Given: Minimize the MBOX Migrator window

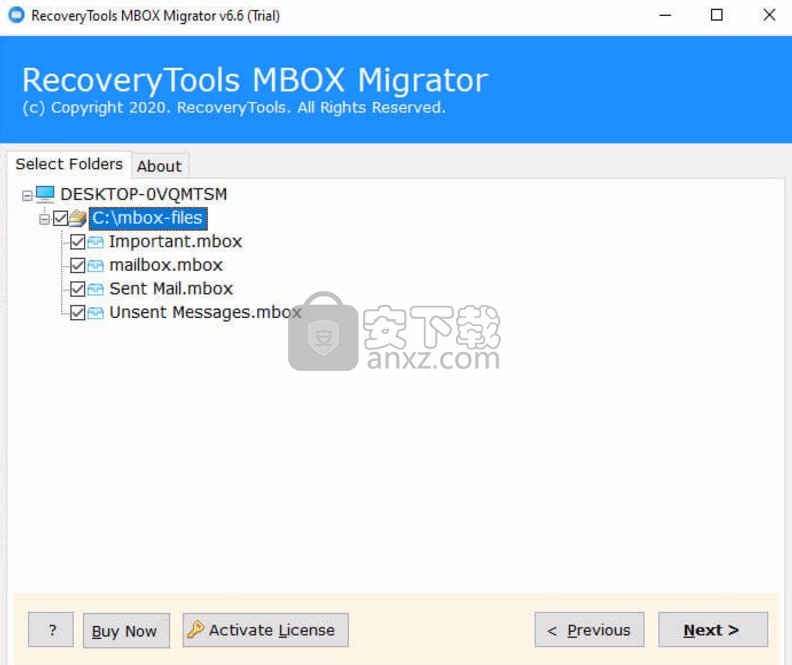Looking at the screenshot, I should pos(665,15).
